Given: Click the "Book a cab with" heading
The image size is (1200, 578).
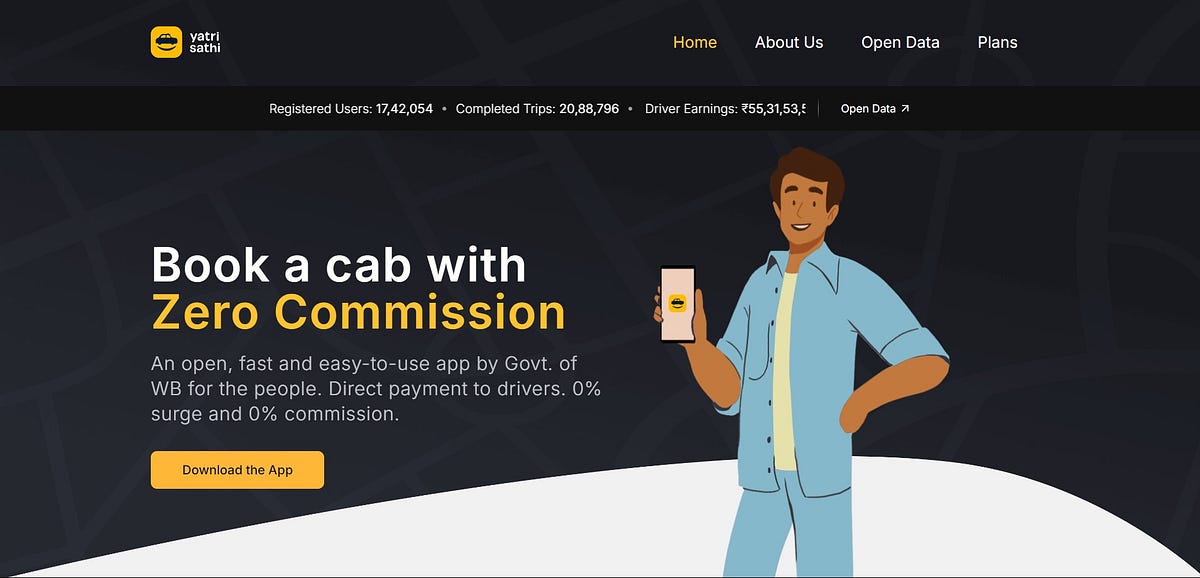Looking at the screenshot, I should coord(338,265).
